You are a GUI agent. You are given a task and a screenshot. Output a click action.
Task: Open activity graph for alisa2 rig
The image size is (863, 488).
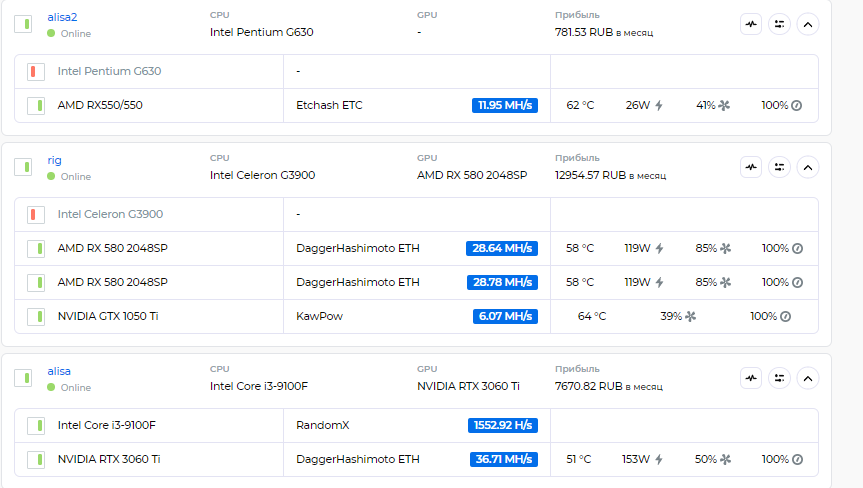(x=751, y=24)
